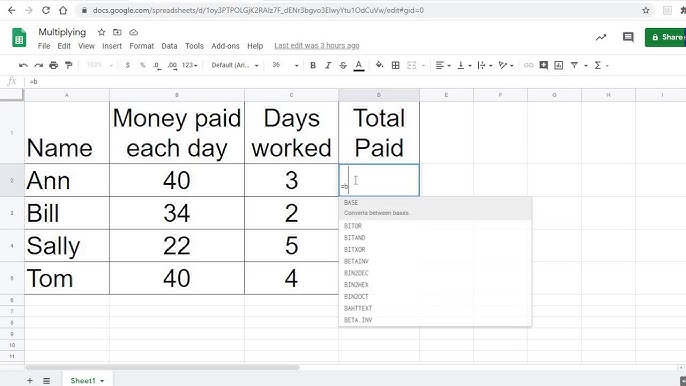This screenshot has height=386, width=686.
Task: Click the Redo icon in toolbar
Action: (x=38, y=65)
